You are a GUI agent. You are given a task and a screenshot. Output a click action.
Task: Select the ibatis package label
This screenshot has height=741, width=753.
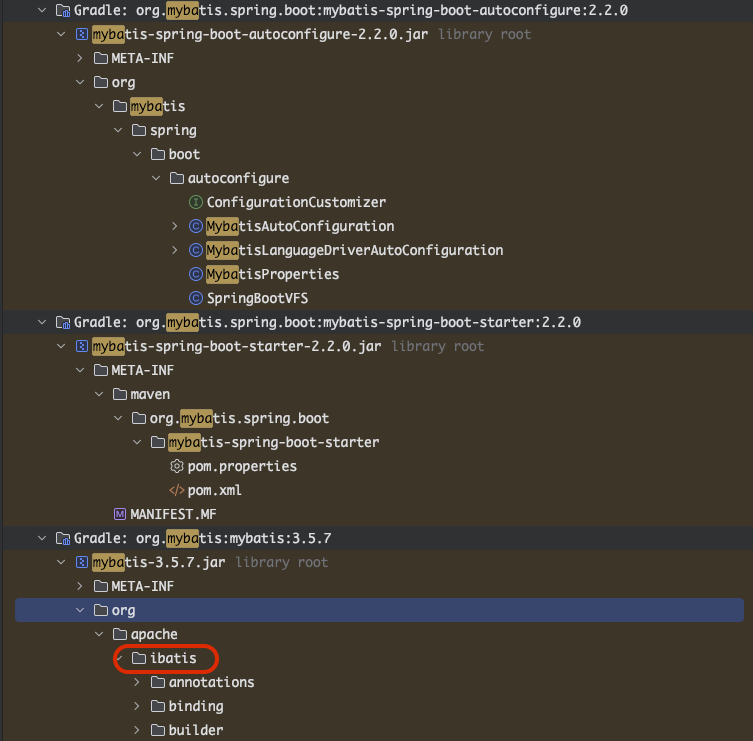[173, 658]
